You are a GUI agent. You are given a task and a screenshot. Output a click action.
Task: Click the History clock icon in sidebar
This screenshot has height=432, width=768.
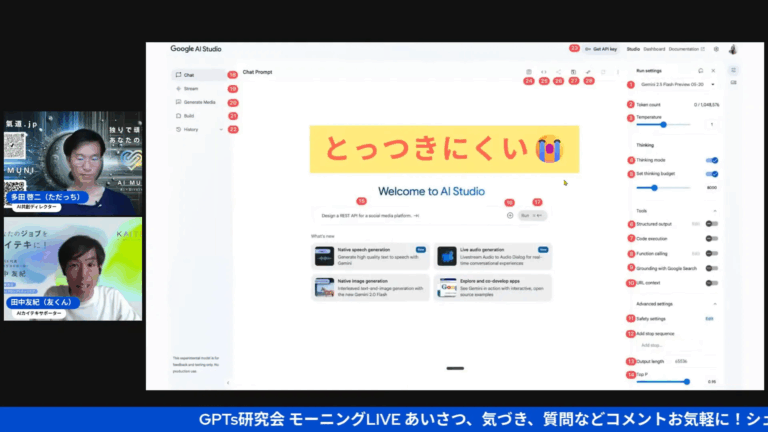178,130
